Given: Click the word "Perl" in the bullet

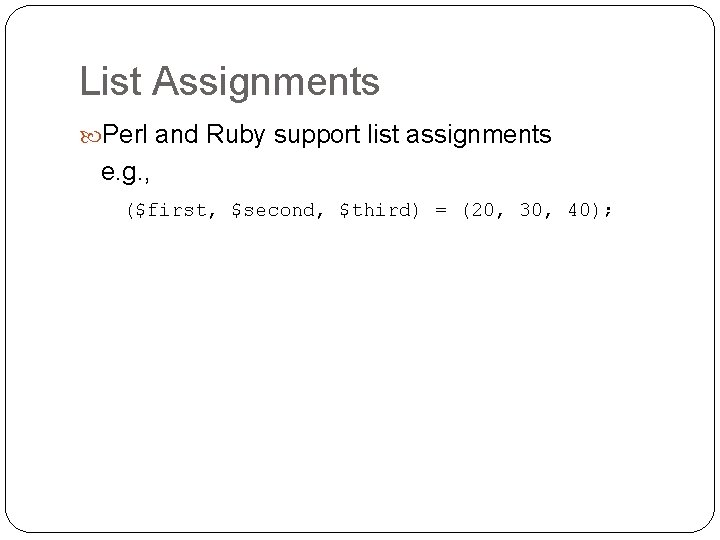Looking at the screenshot, I should pos(126,134).
